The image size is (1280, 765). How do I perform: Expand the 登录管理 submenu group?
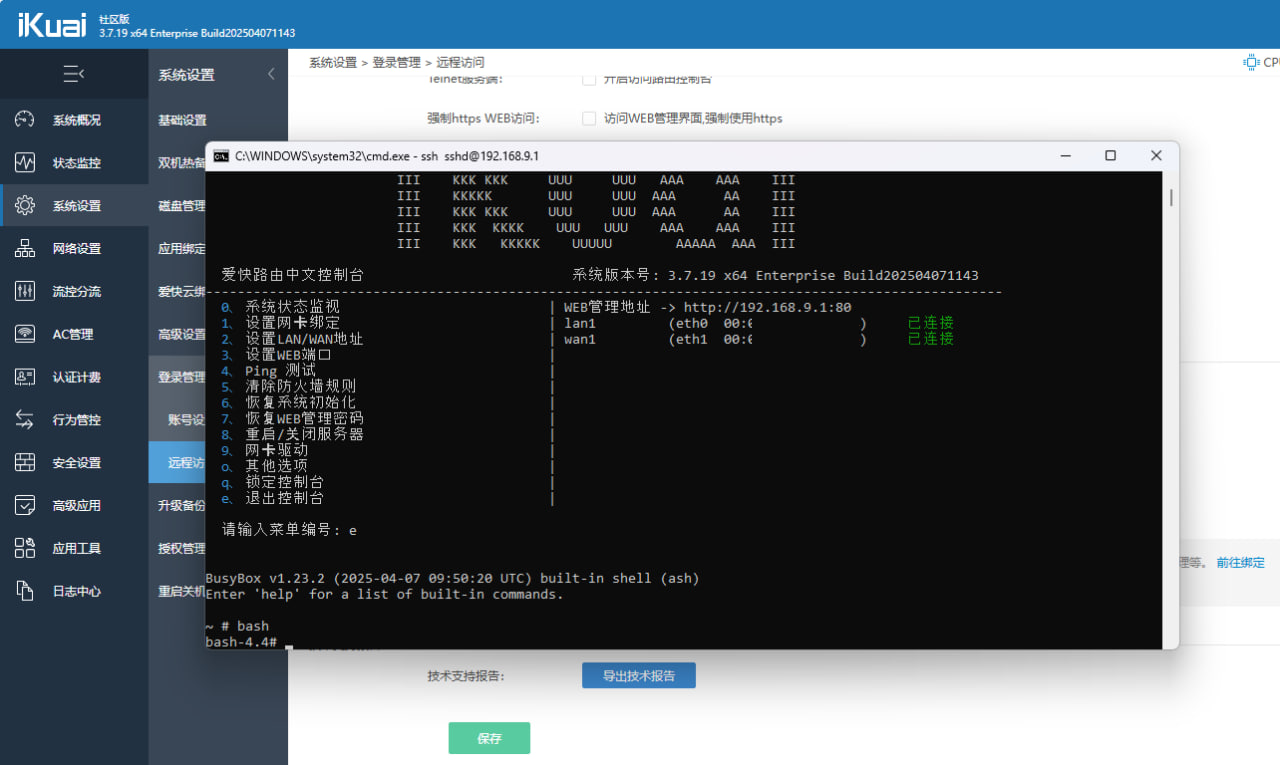click(x=181, y=377)
